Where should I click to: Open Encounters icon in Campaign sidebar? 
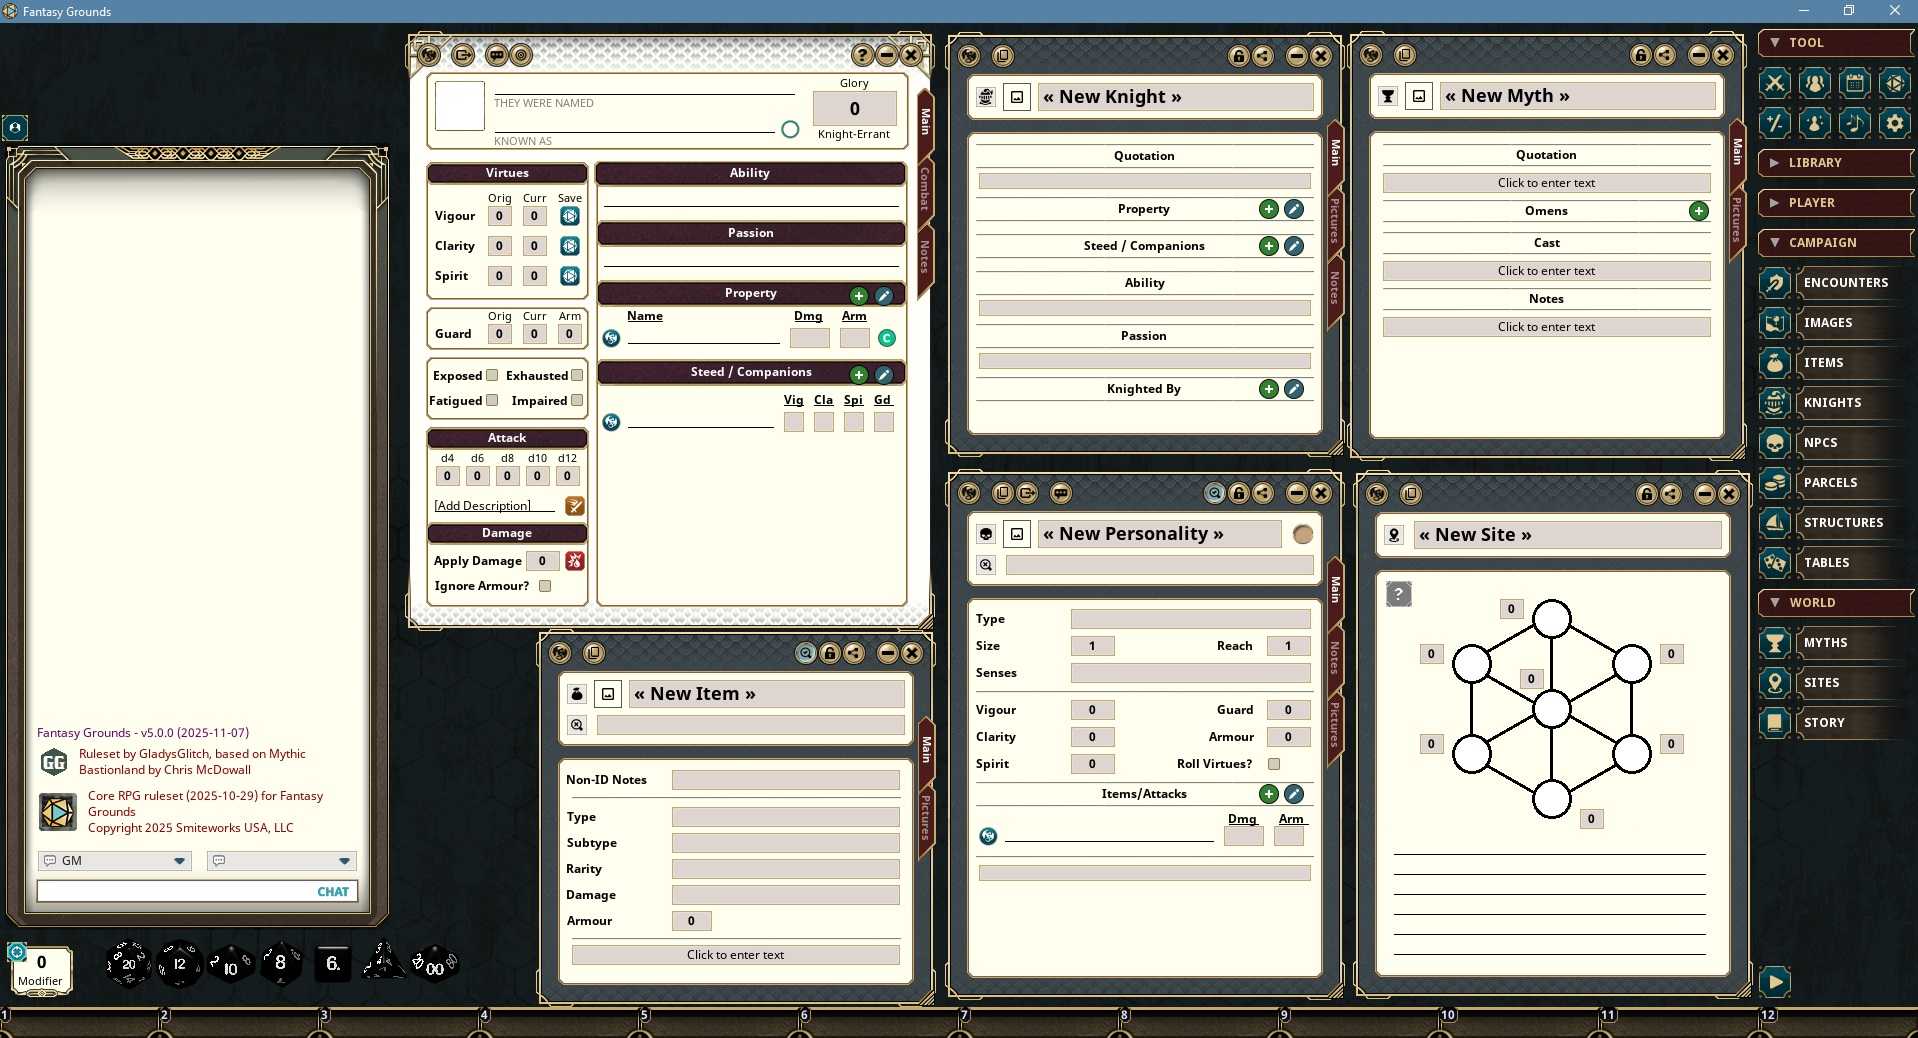click(x=1775, y=283)
